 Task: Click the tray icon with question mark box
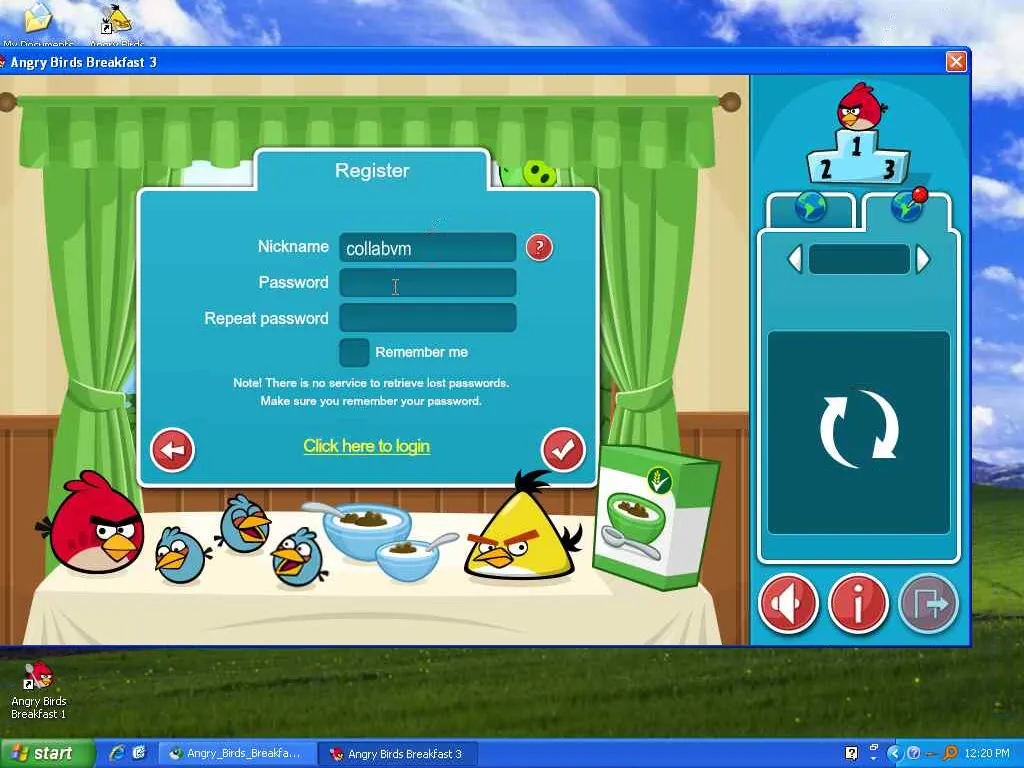click(851, 754)
